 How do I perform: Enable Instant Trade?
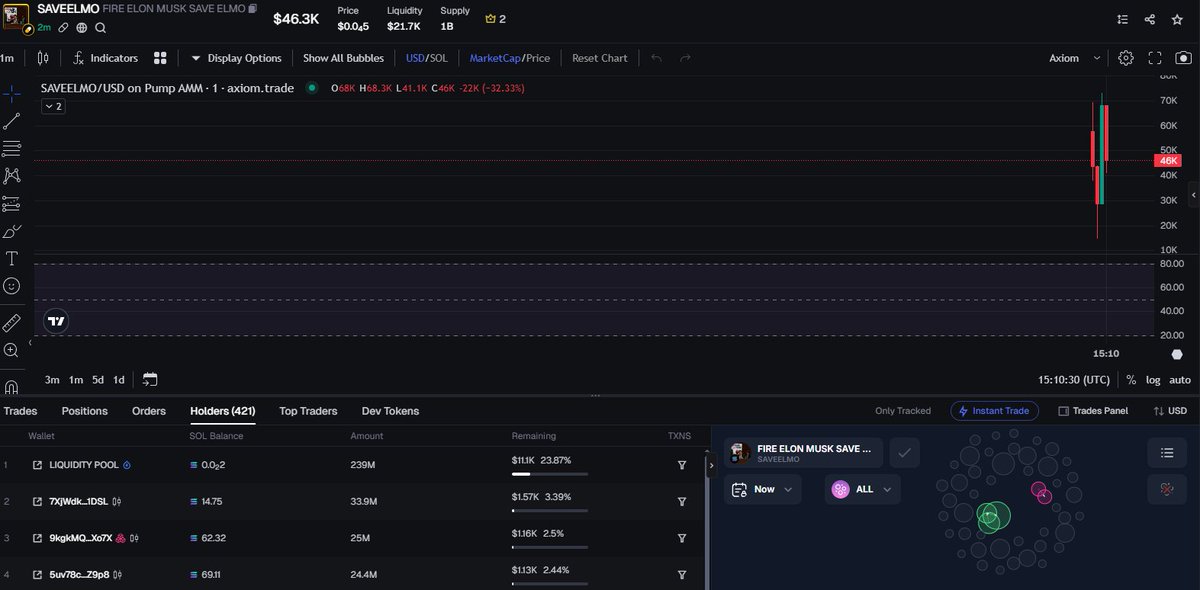coord(994,411)
